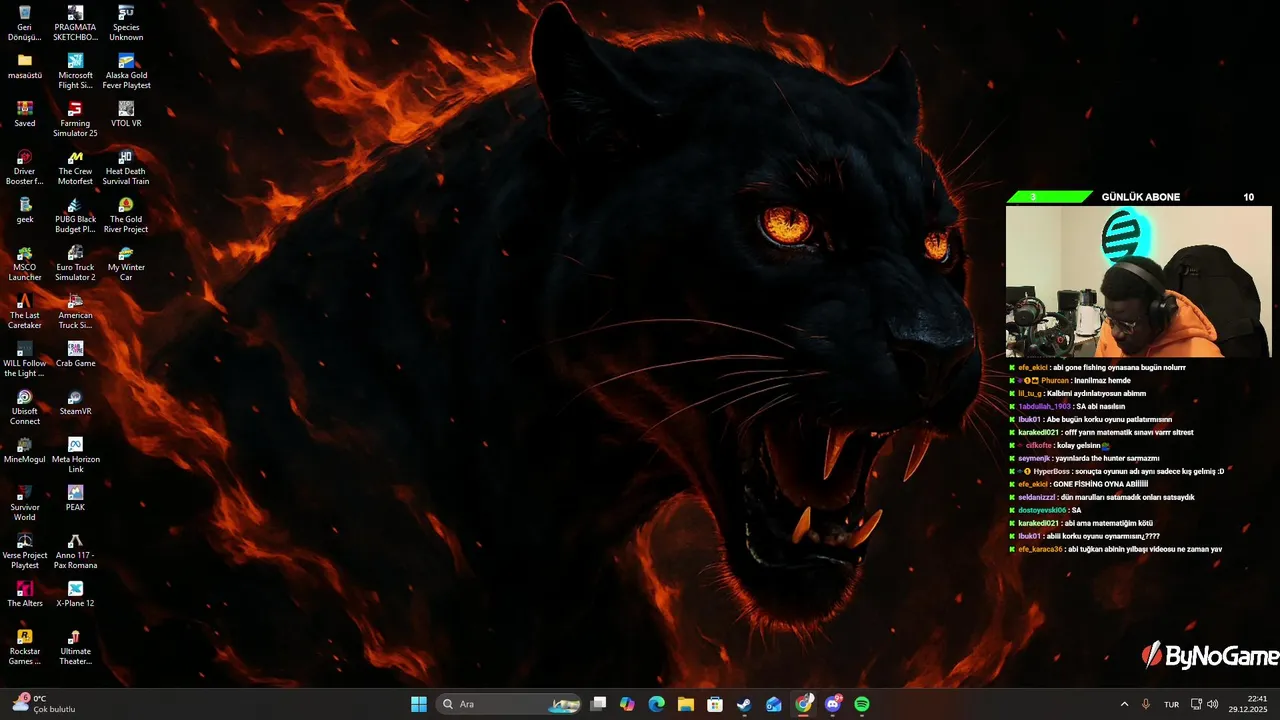
Task: Select the Farming Simulator 25 shortcut
Action: click(x=75, y=119)
